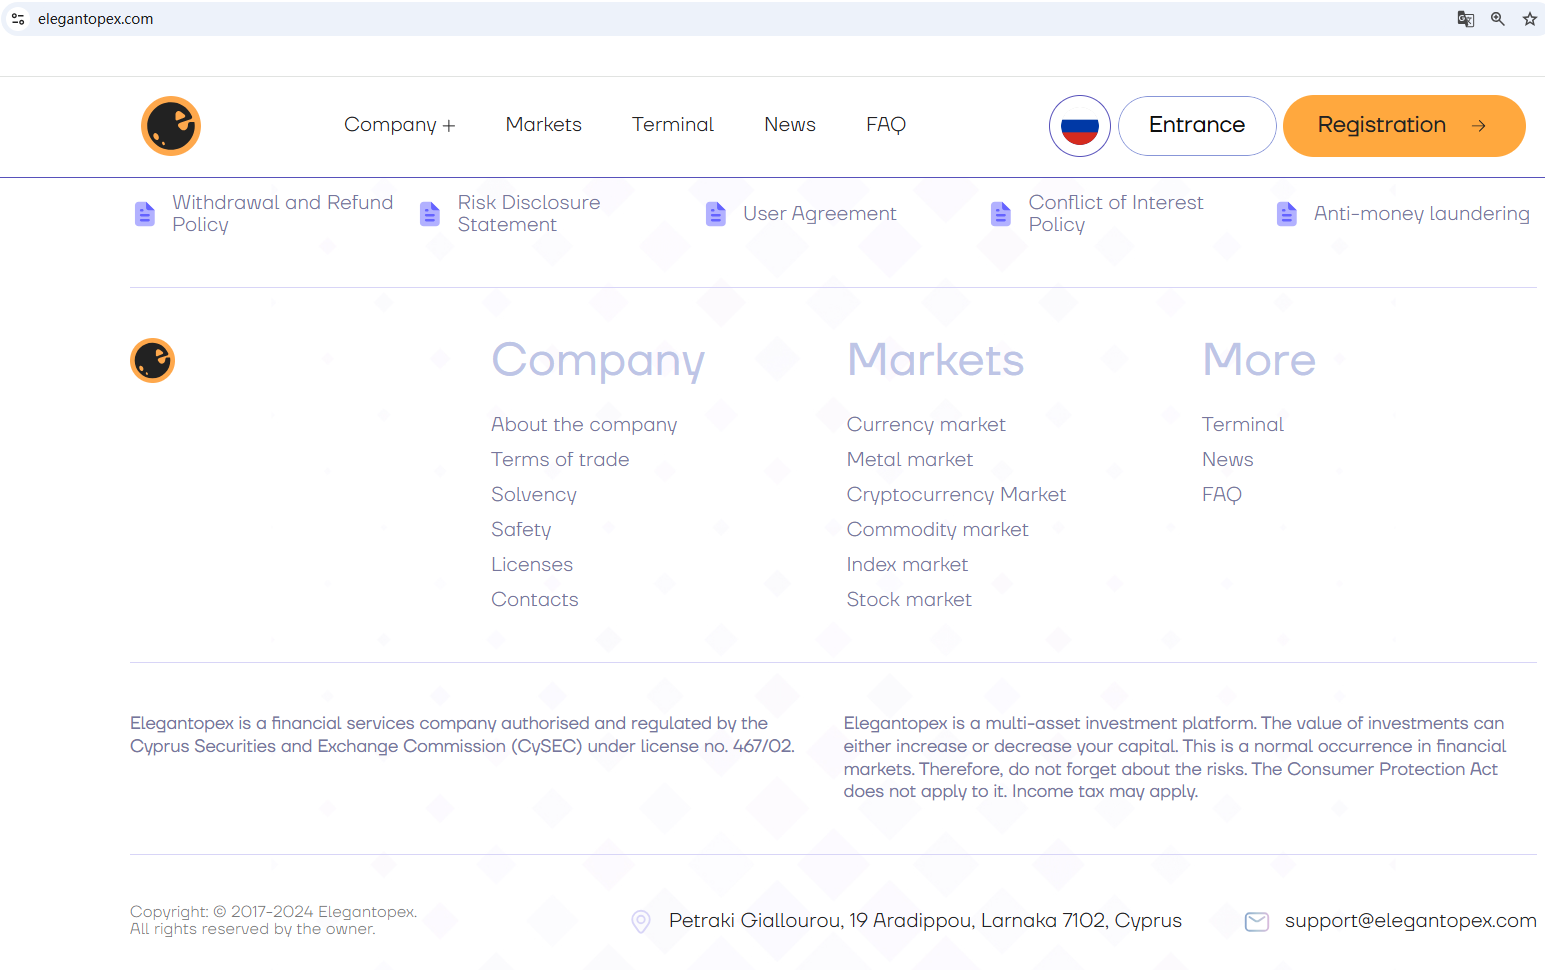Click the location pin icon by address
This screenshot has height=970, width=1545.
tap(641, 921)
